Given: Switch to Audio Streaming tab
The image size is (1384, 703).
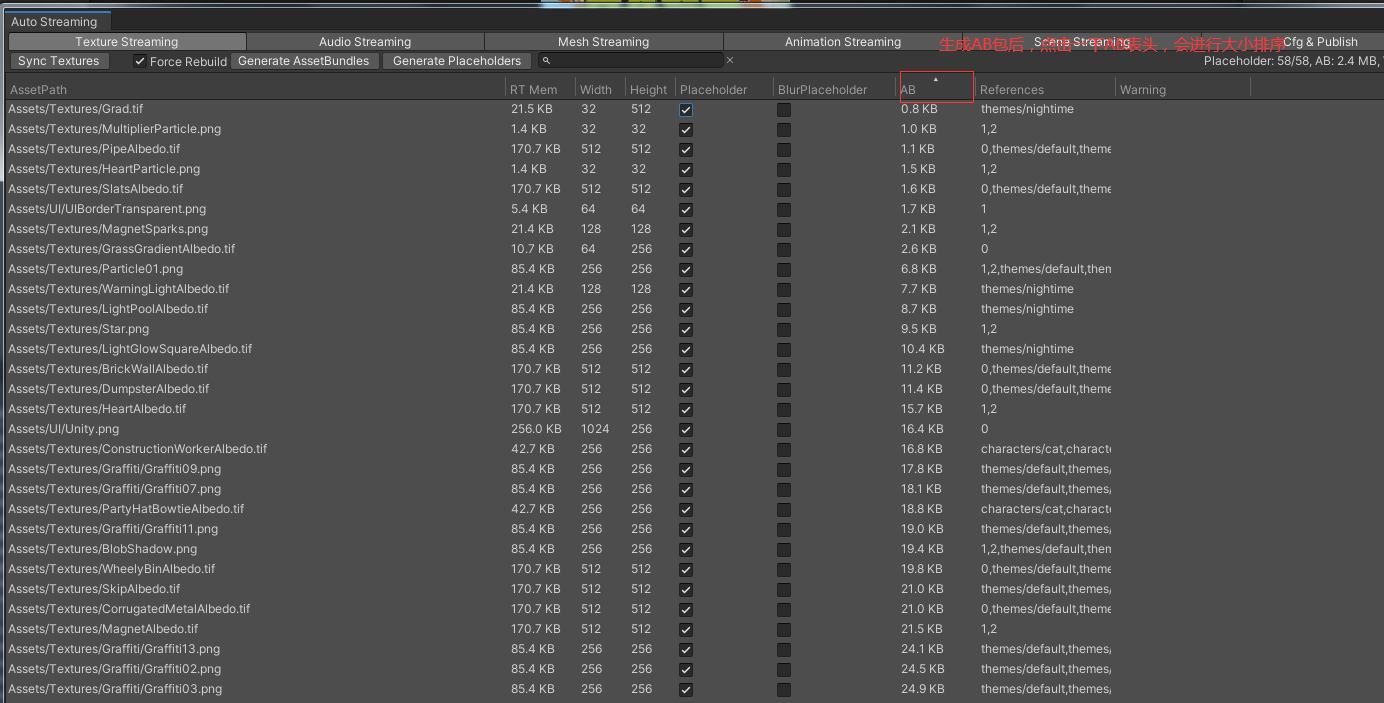Looking at the screenshot, I should (365, 41).
